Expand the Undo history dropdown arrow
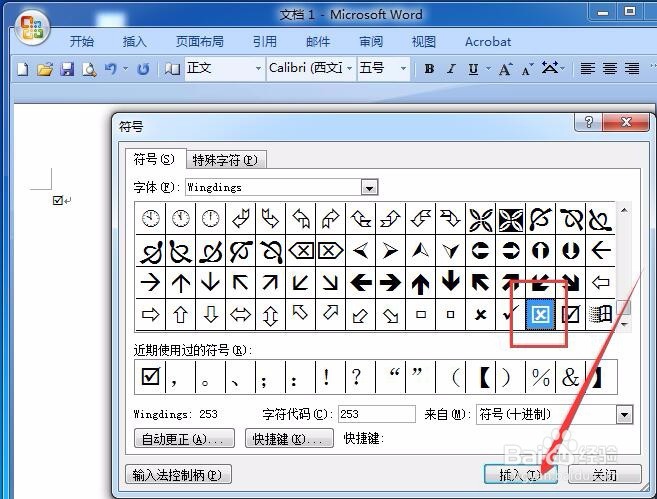The width and height of the screenshot is (657, 499). [125, 68]
